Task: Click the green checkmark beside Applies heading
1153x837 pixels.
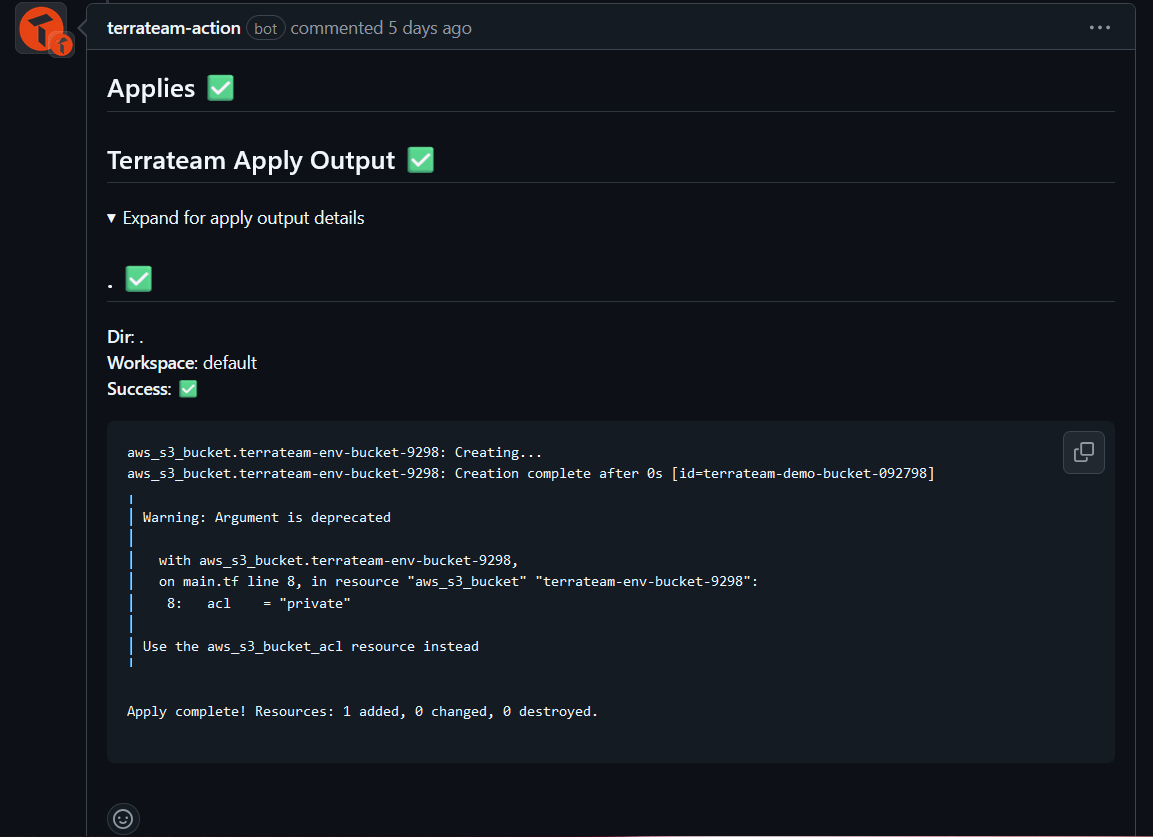Action: coord(221,88)
